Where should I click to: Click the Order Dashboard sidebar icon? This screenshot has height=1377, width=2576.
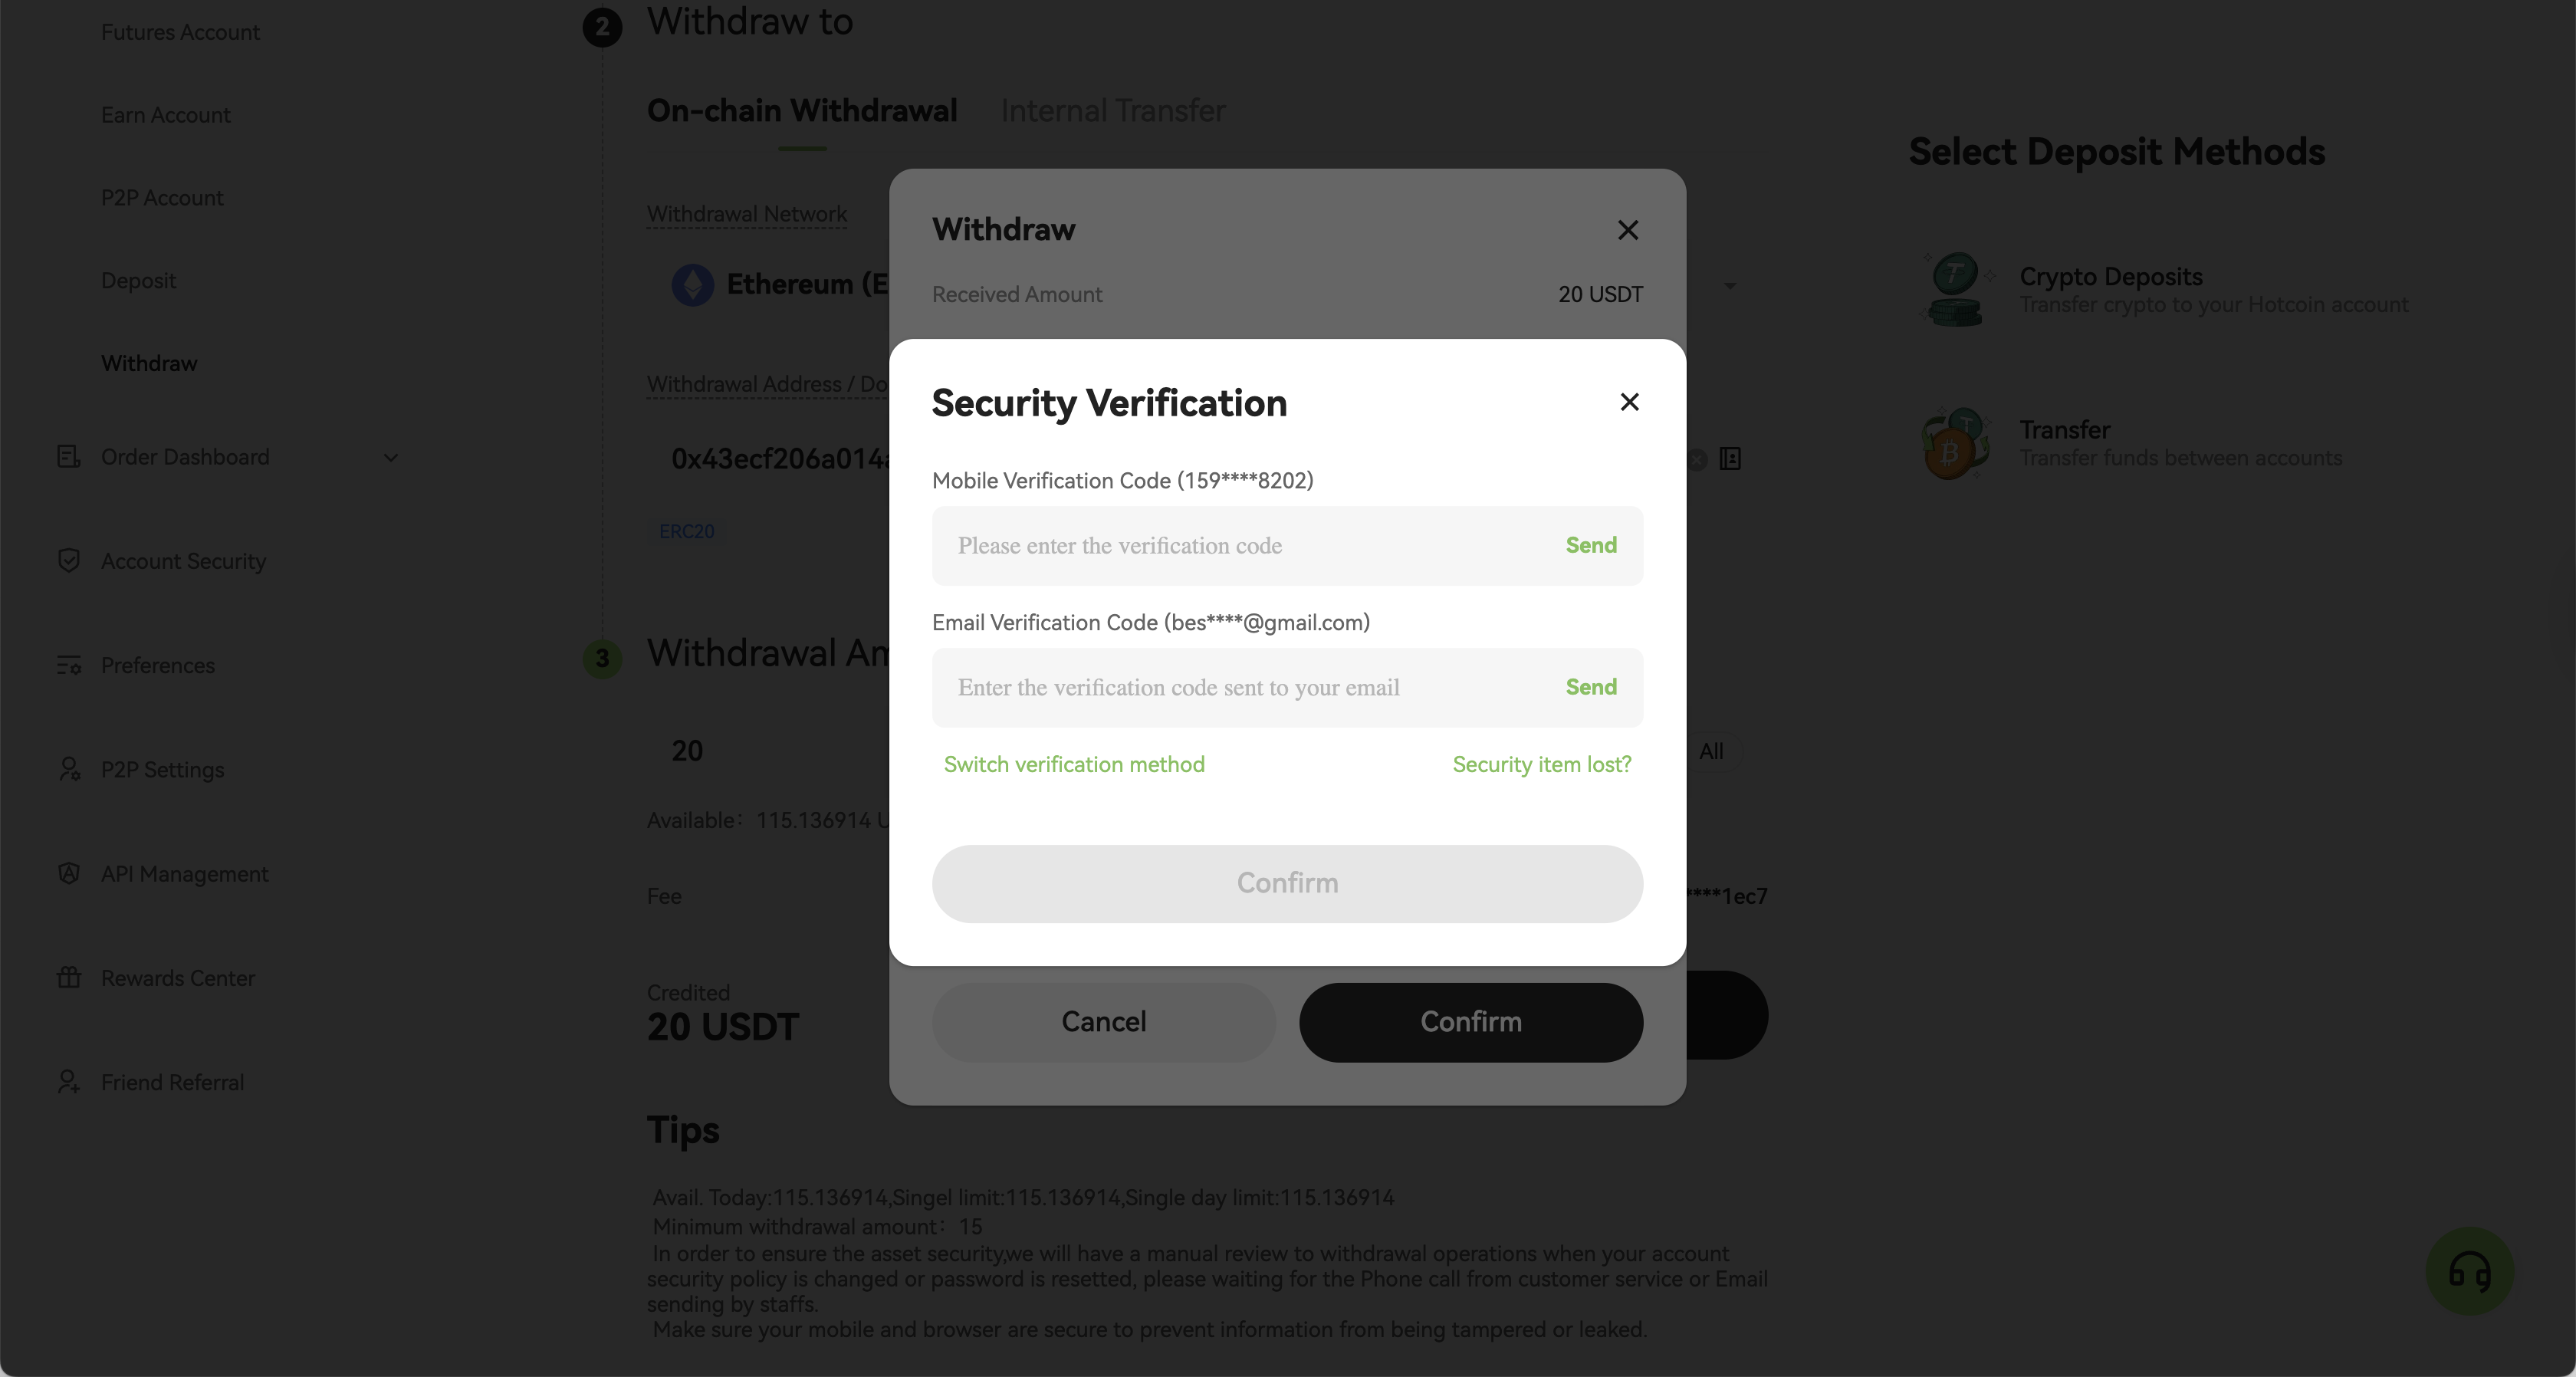pyautogui.click(x=68, y=457)
